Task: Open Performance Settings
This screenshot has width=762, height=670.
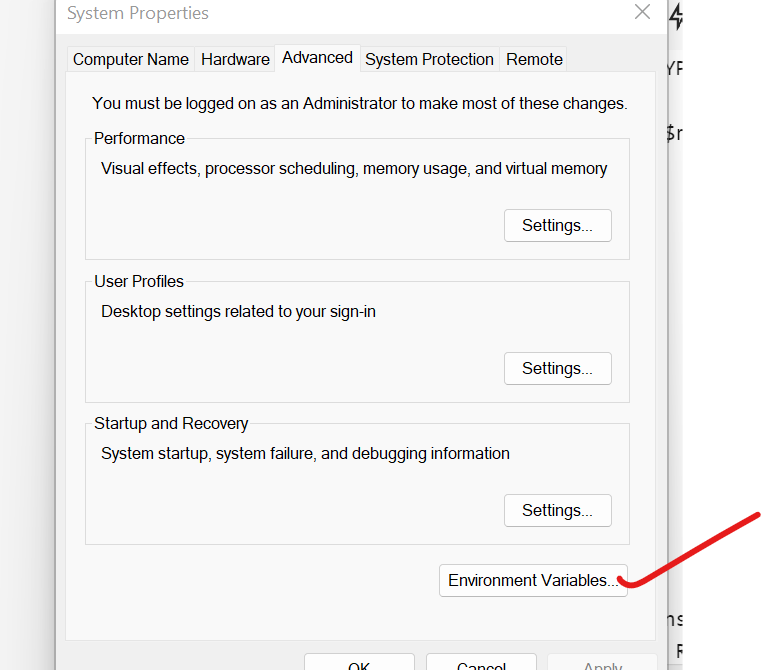Action: click(x=557, y=226)
